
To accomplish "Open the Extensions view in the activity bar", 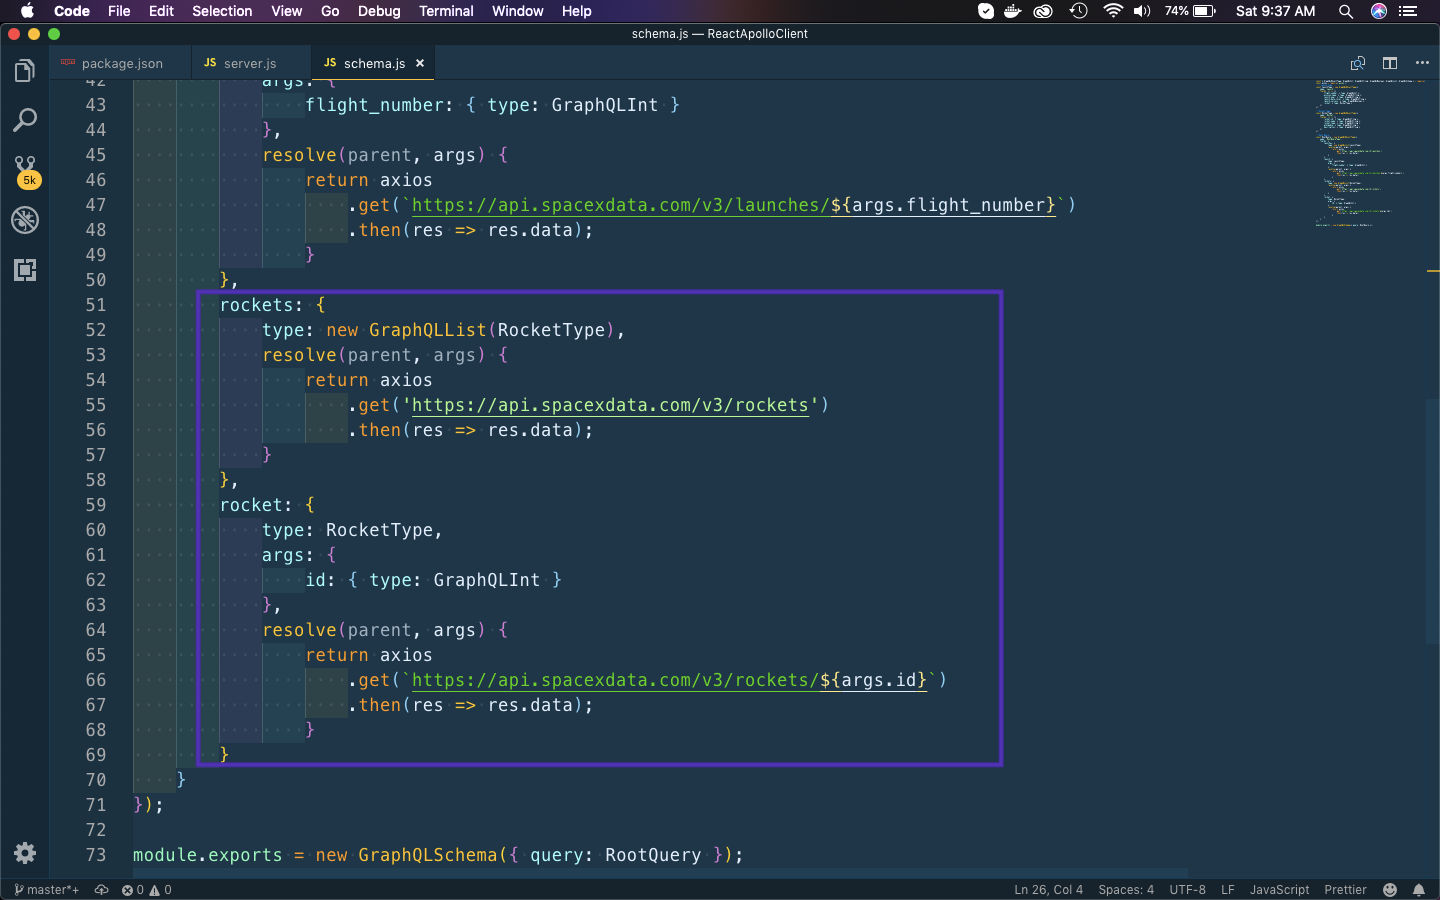I will [25, 270].
